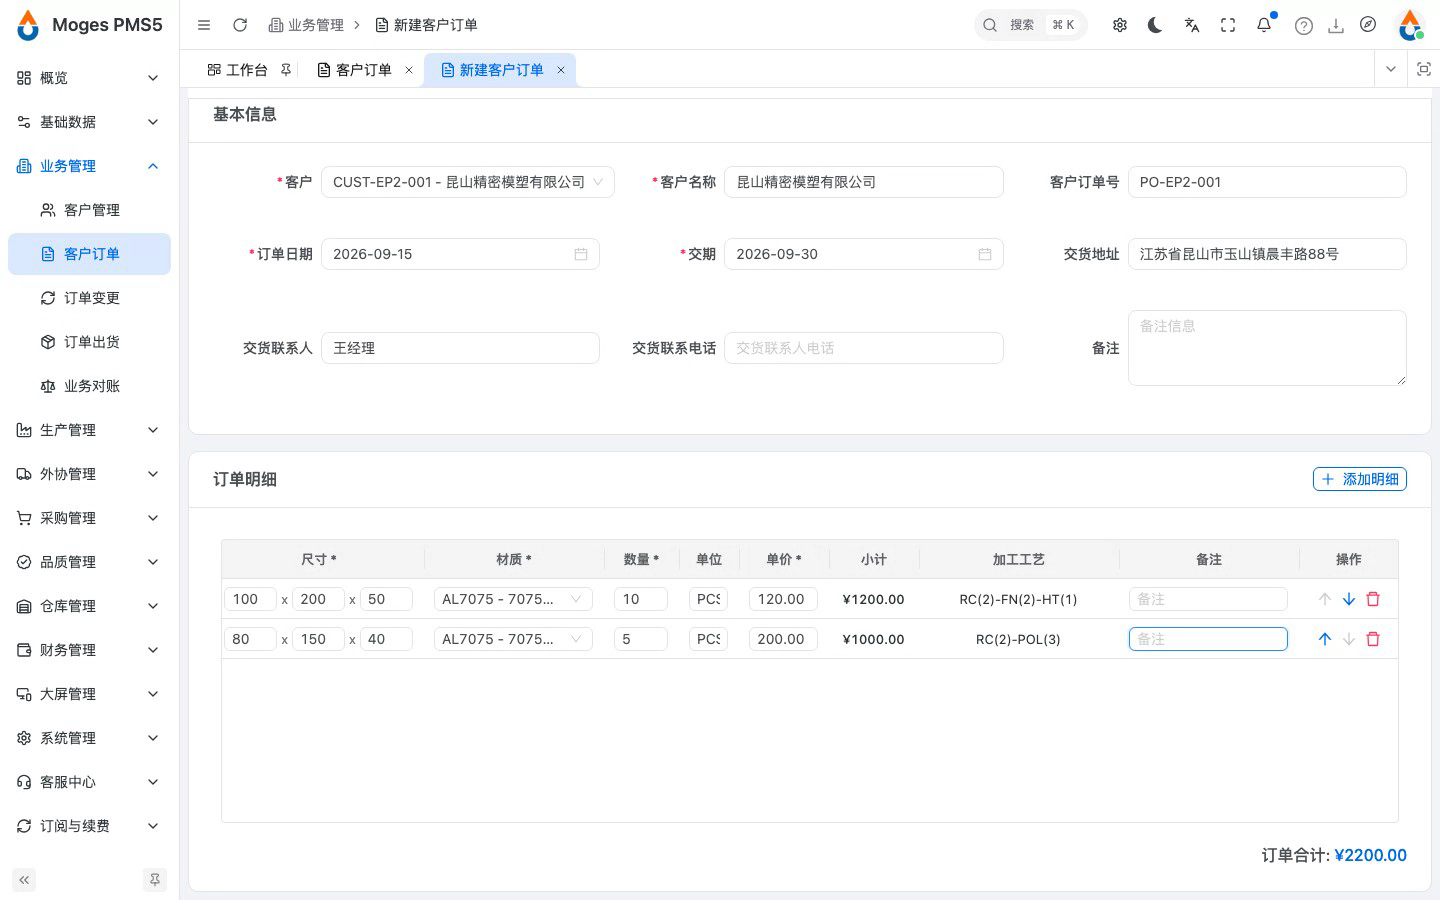Pin the 工作台 tab

tap(286, 70)
